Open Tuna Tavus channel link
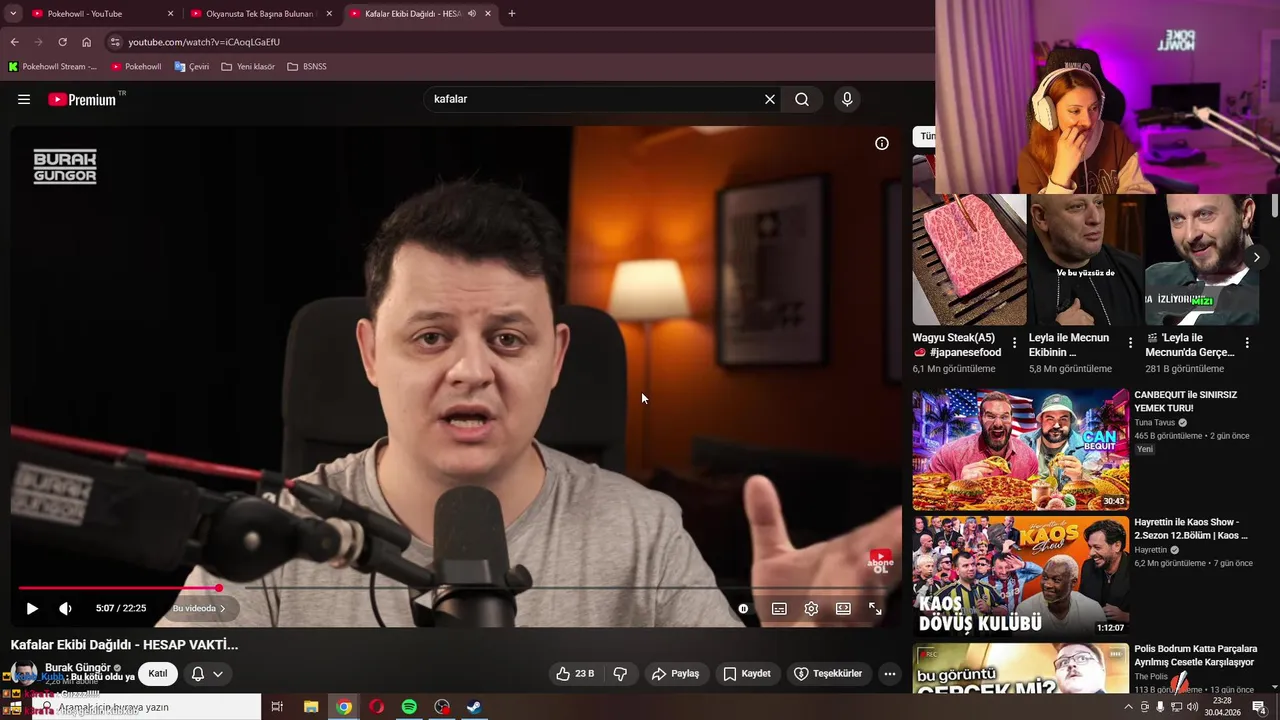The image size is (1280, 720). tap(1155, 423)
